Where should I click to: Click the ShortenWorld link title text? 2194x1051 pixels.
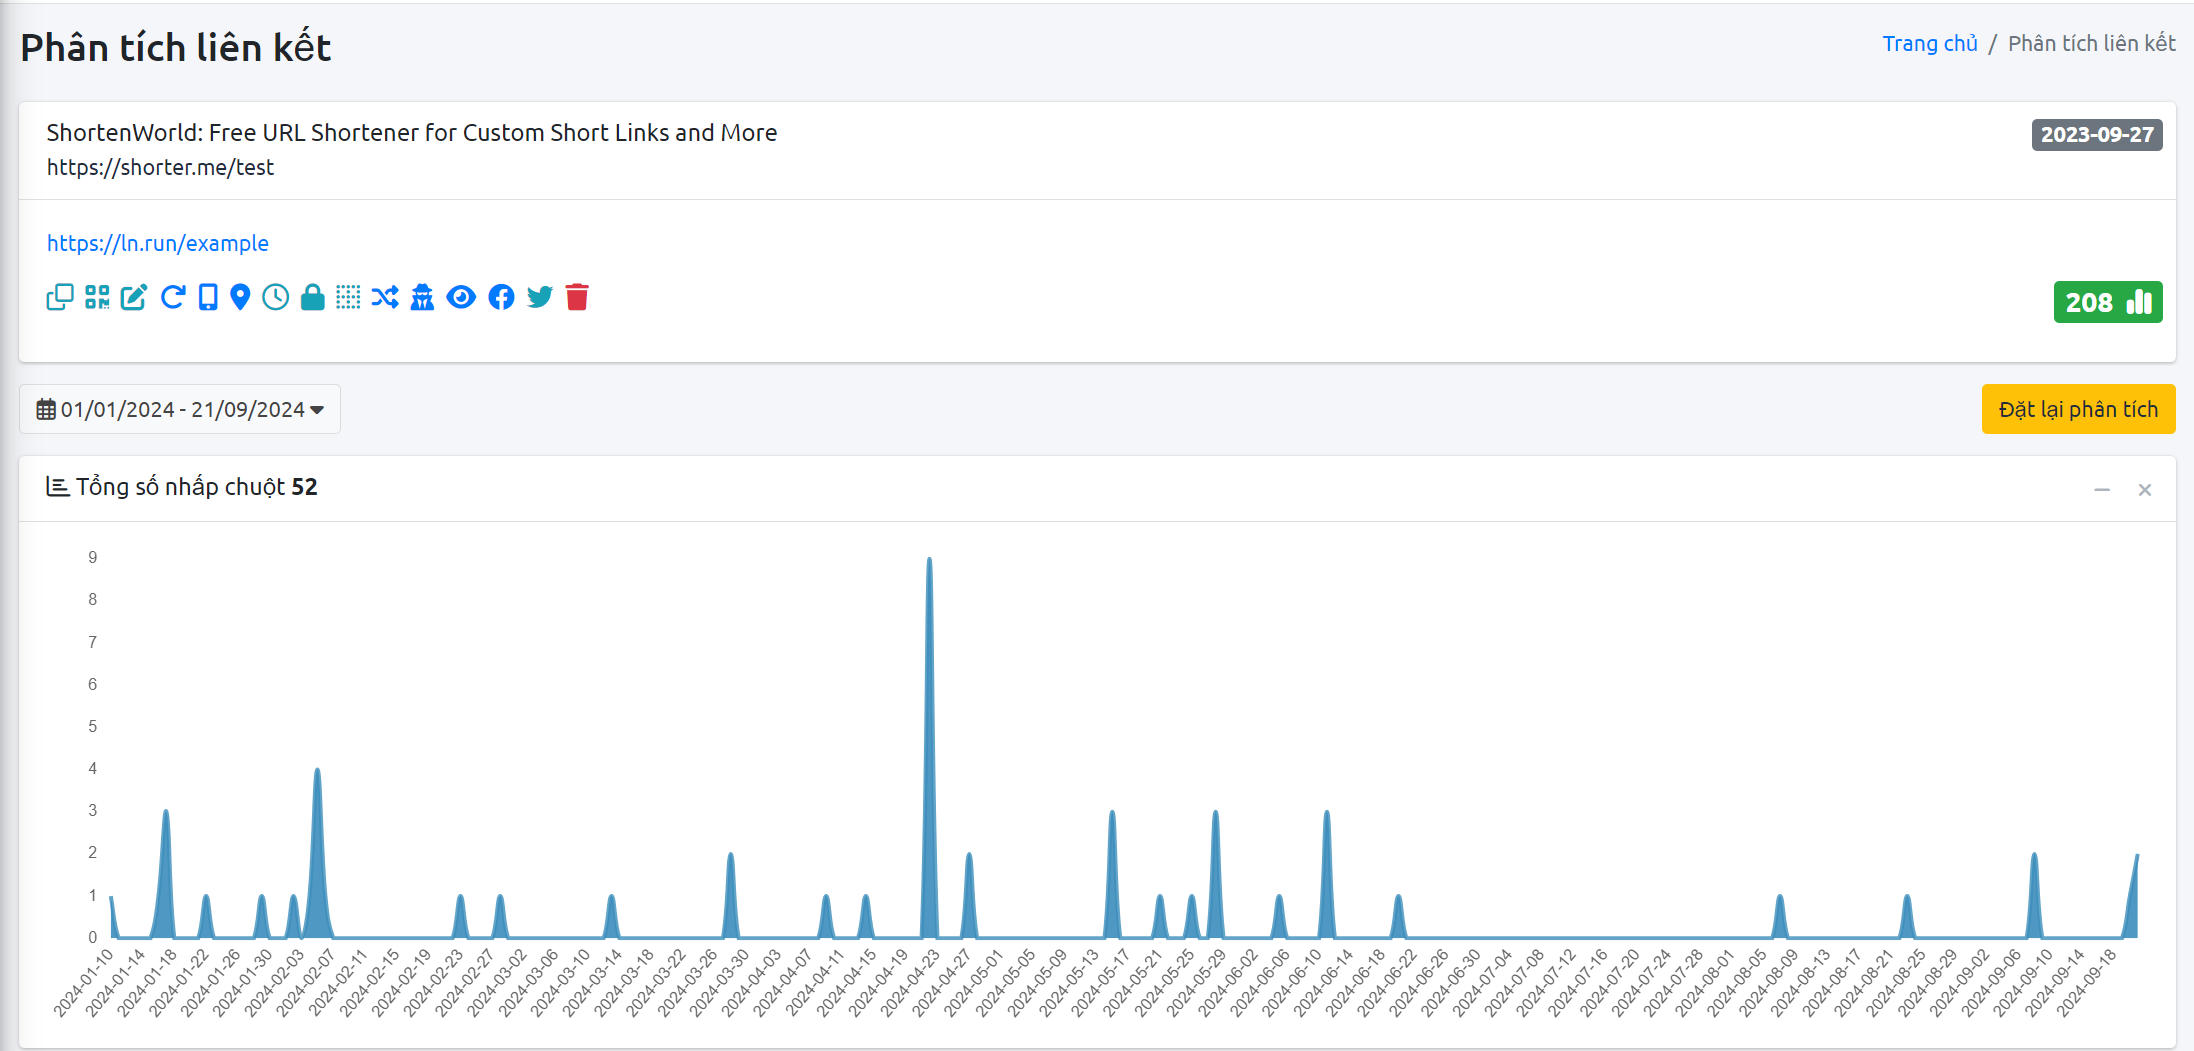(x=412, y=133)
